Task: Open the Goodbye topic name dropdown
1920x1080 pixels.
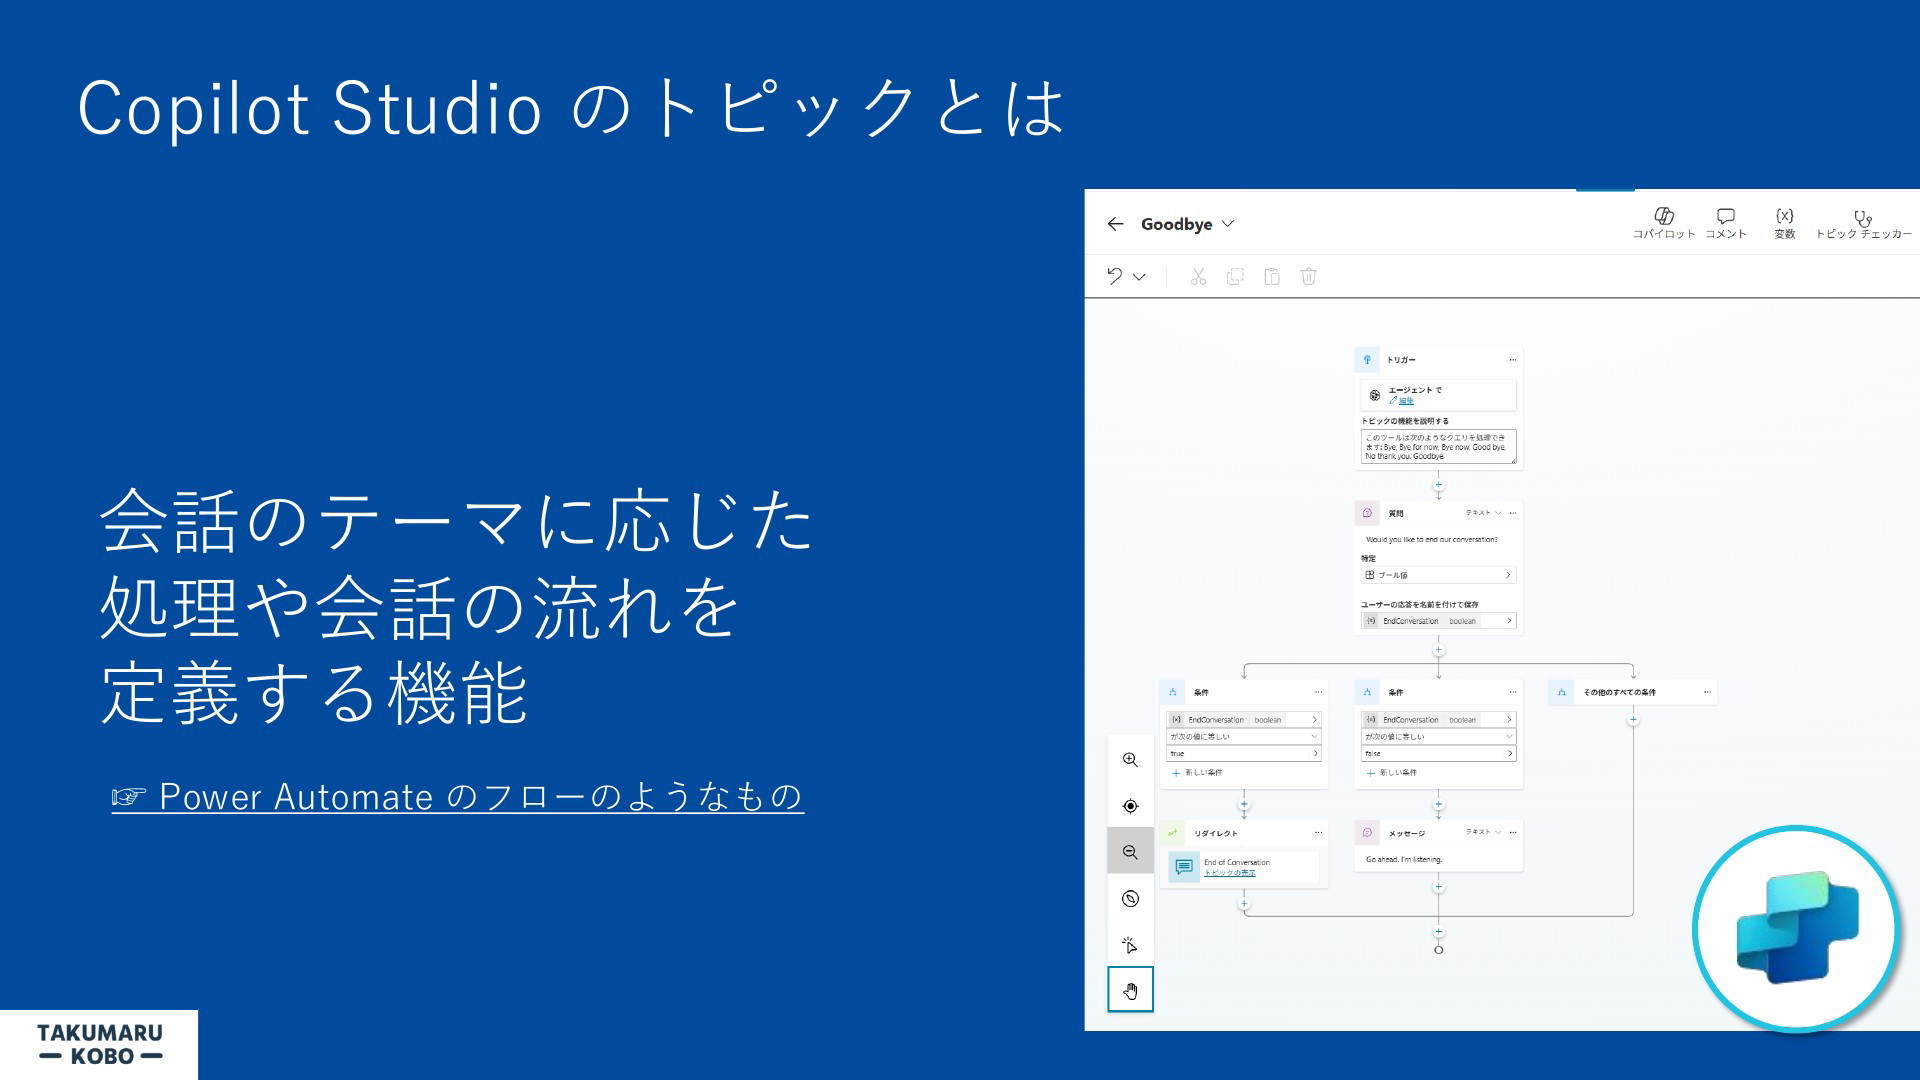Action: [x=1228, y=224]
